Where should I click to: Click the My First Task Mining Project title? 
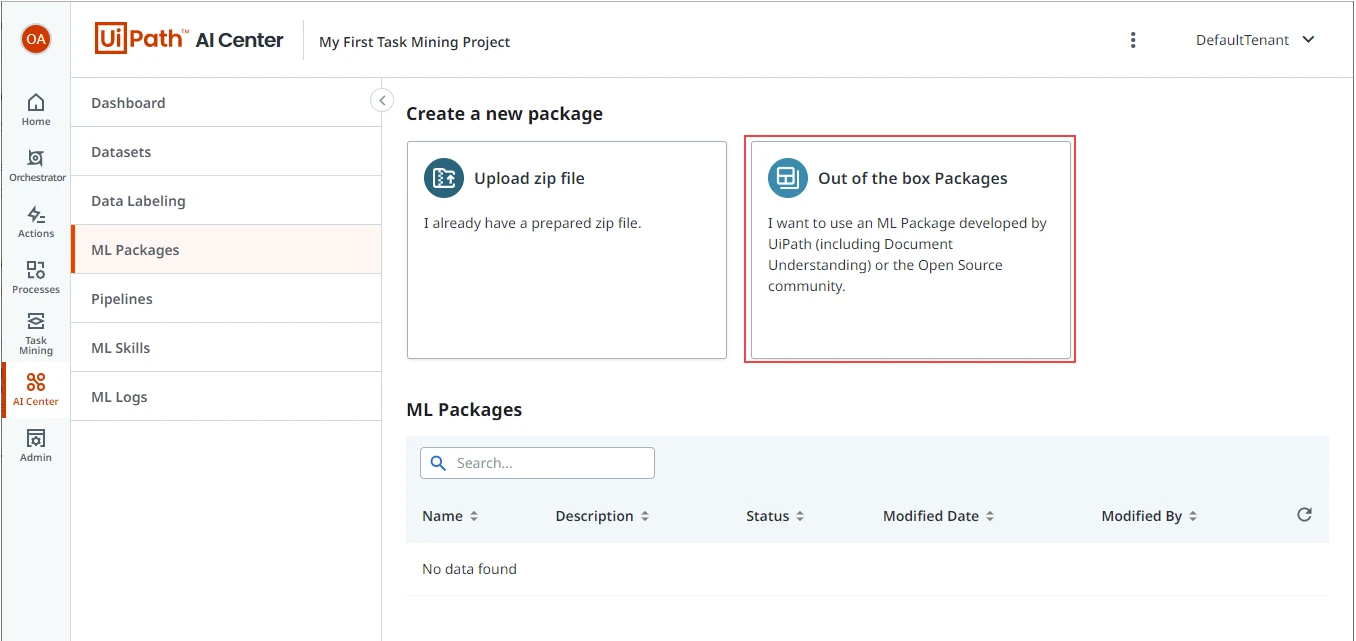point(414,42)
